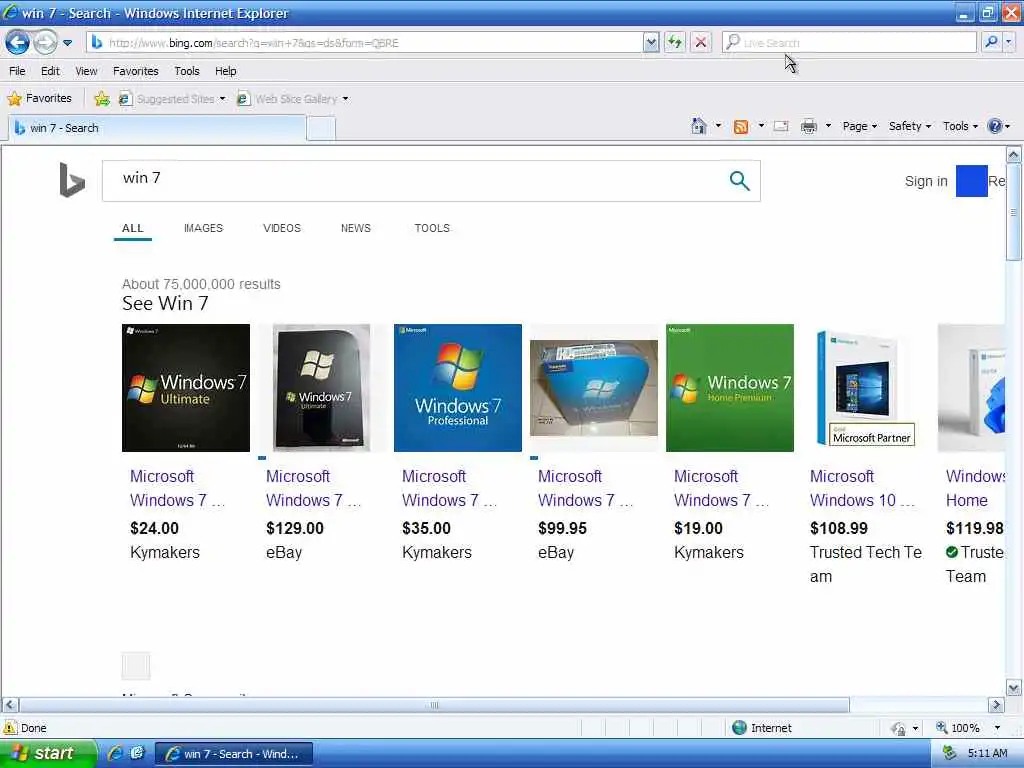Expand the Print dropdown arrow
The height and width of the screenshot is (768, 1024).
828,125
